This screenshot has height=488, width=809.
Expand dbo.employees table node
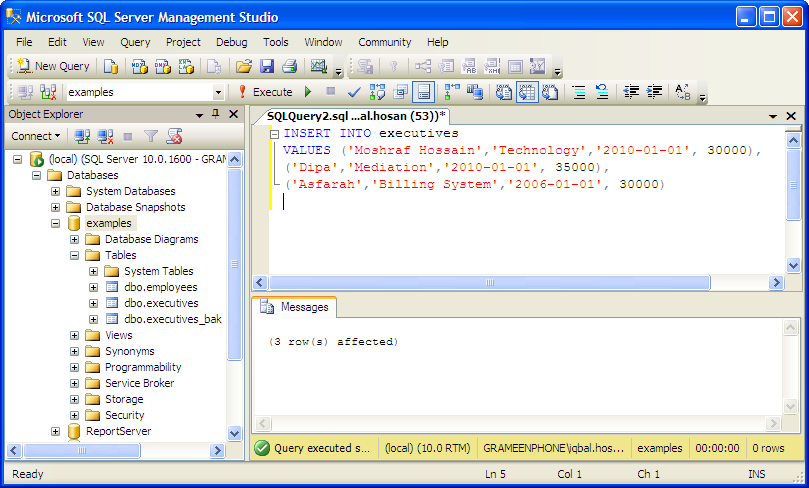tap(93, 287)
